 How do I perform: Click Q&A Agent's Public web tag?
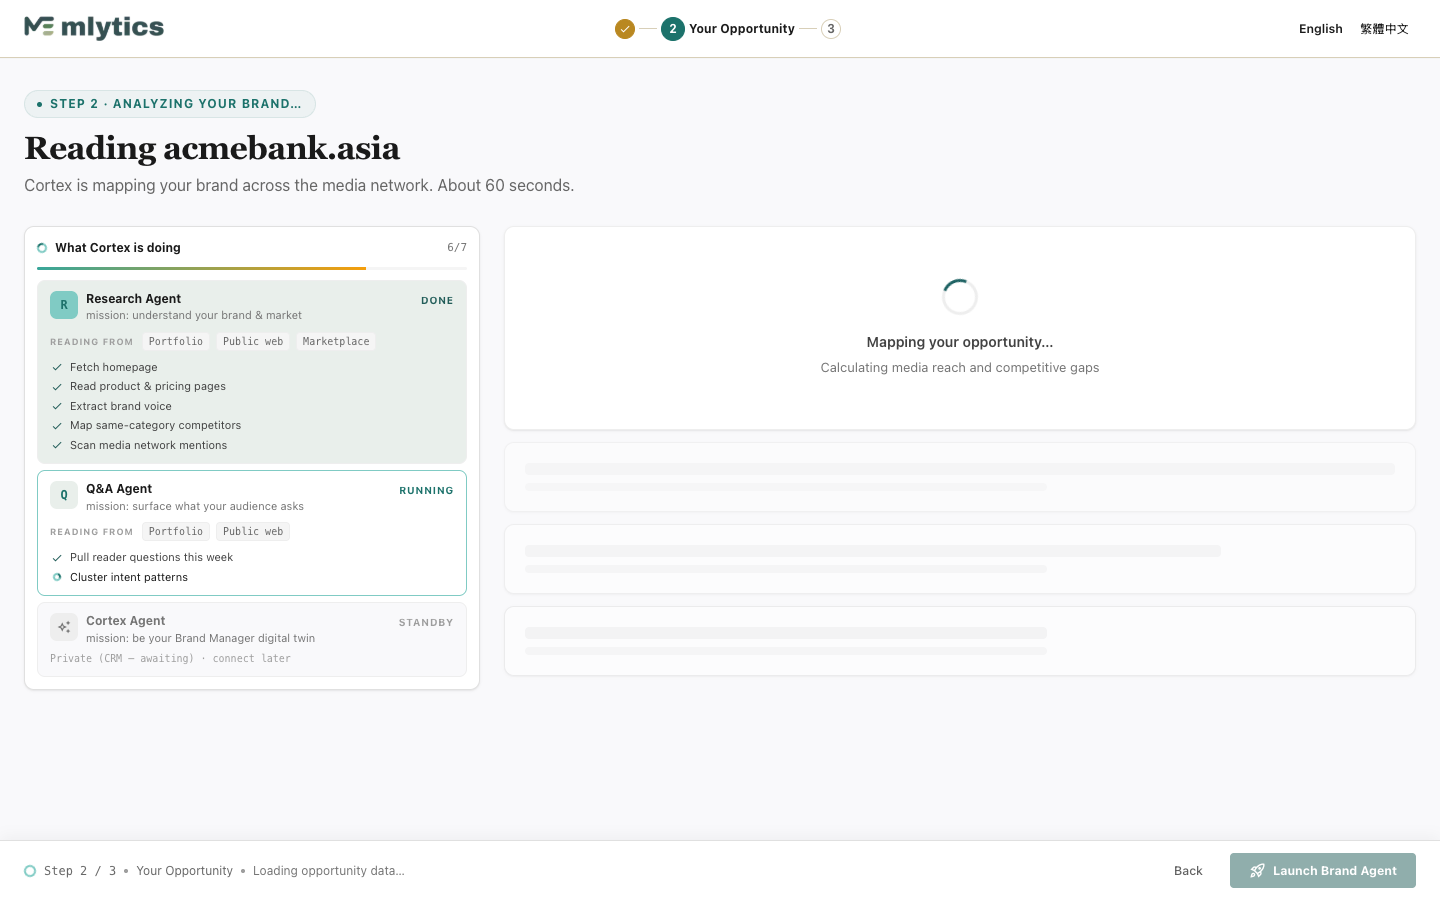[x=253, y=531]
